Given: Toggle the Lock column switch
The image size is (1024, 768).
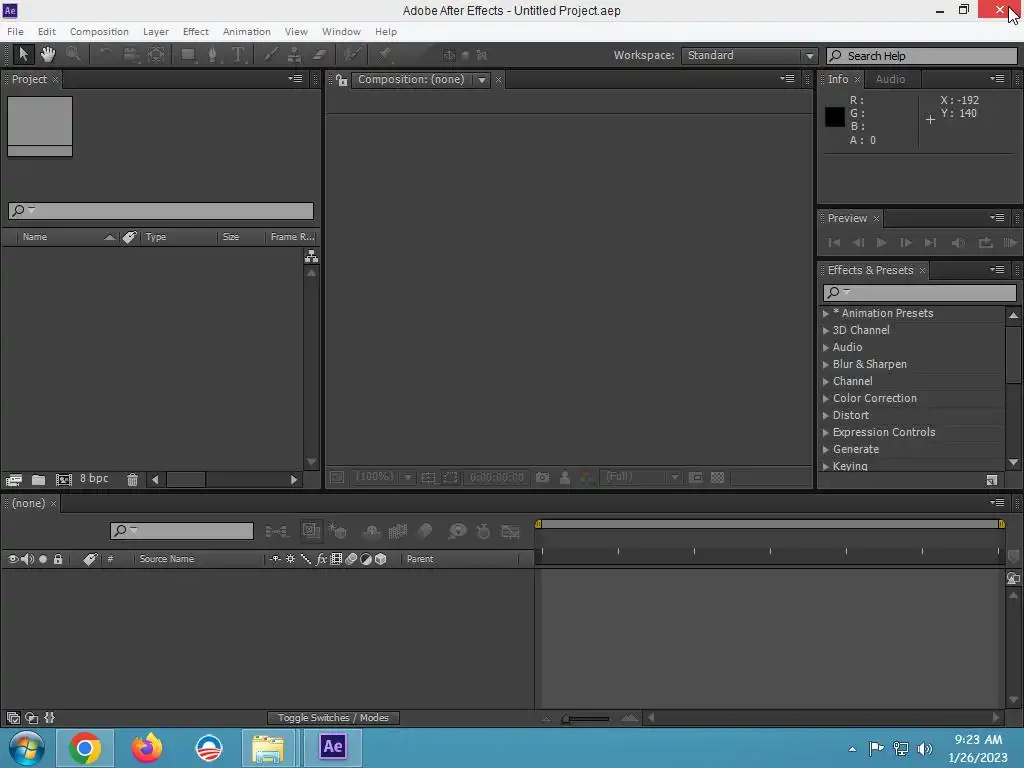Looking at the screenshot, I should point(58,559).
